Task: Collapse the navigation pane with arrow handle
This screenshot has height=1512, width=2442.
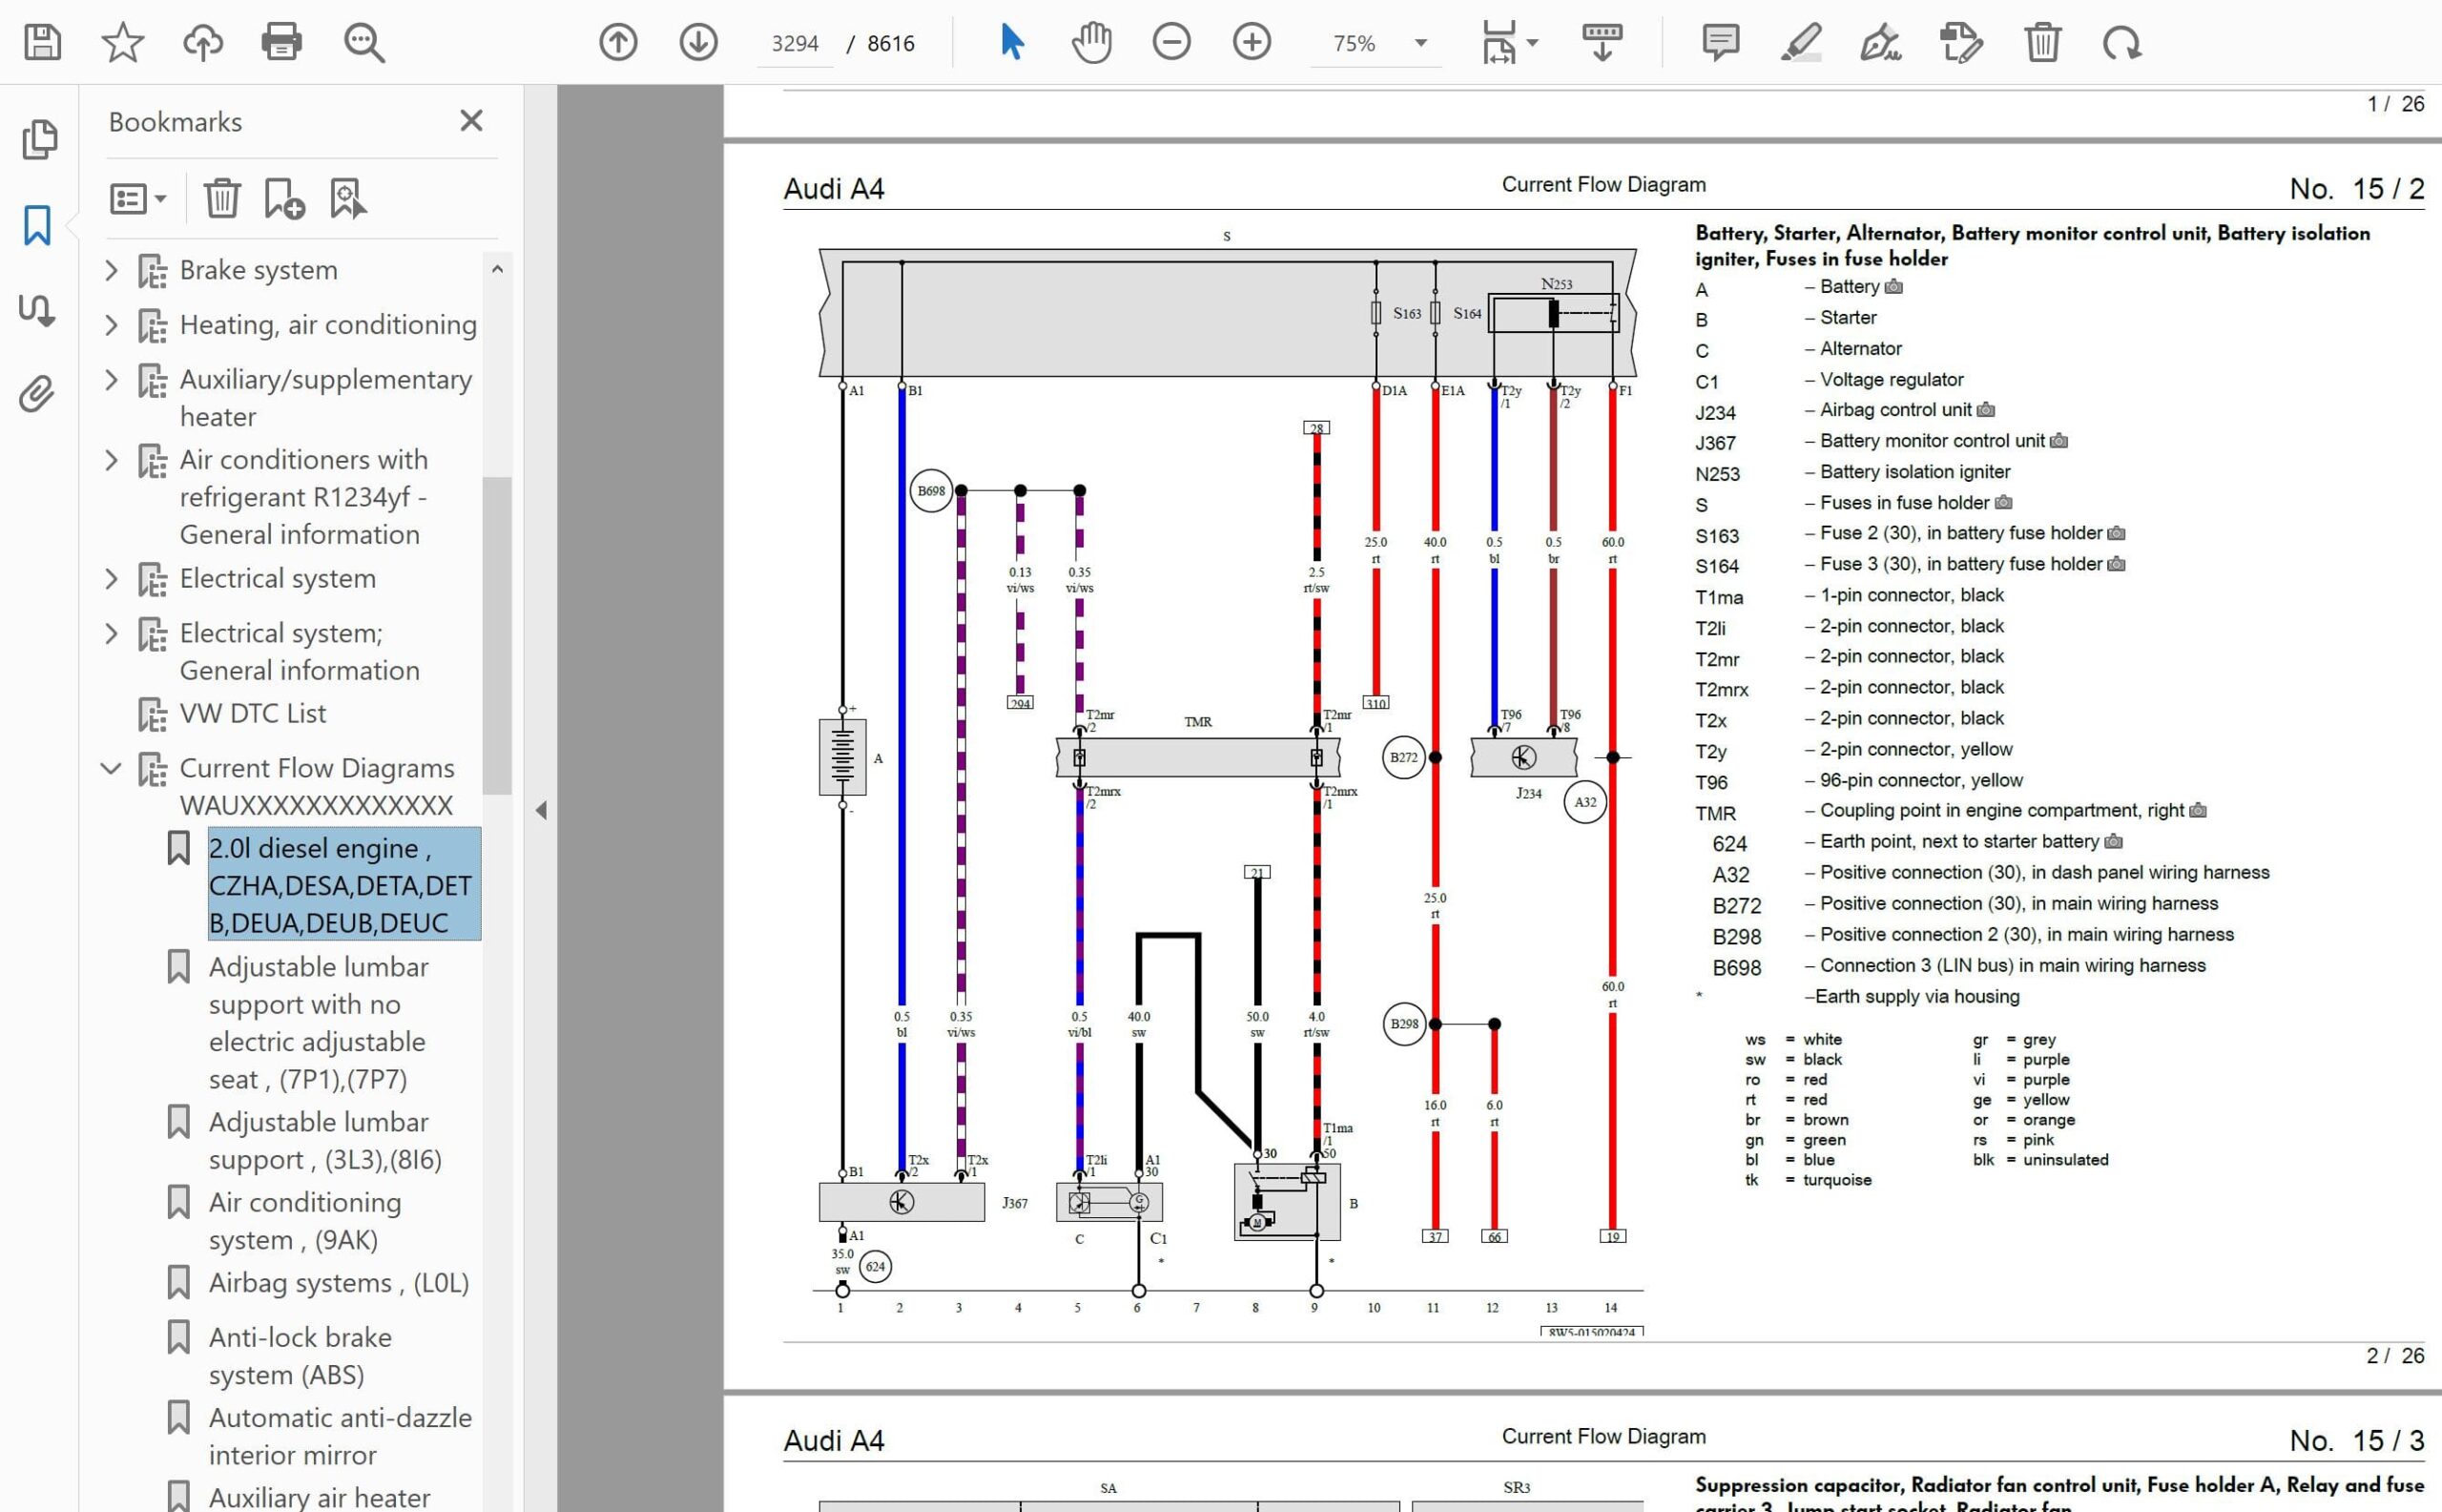Action: 541,810
